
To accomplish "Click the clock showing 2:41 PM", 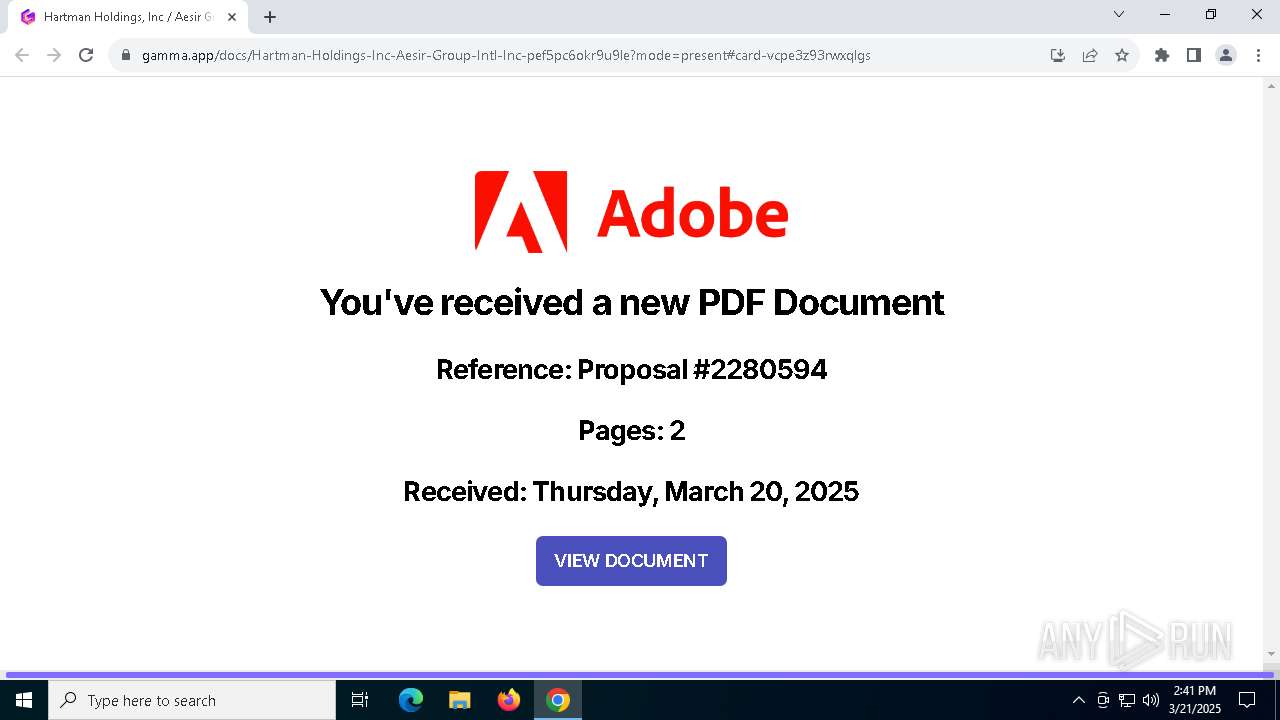I will click(x=1195, y=700).
